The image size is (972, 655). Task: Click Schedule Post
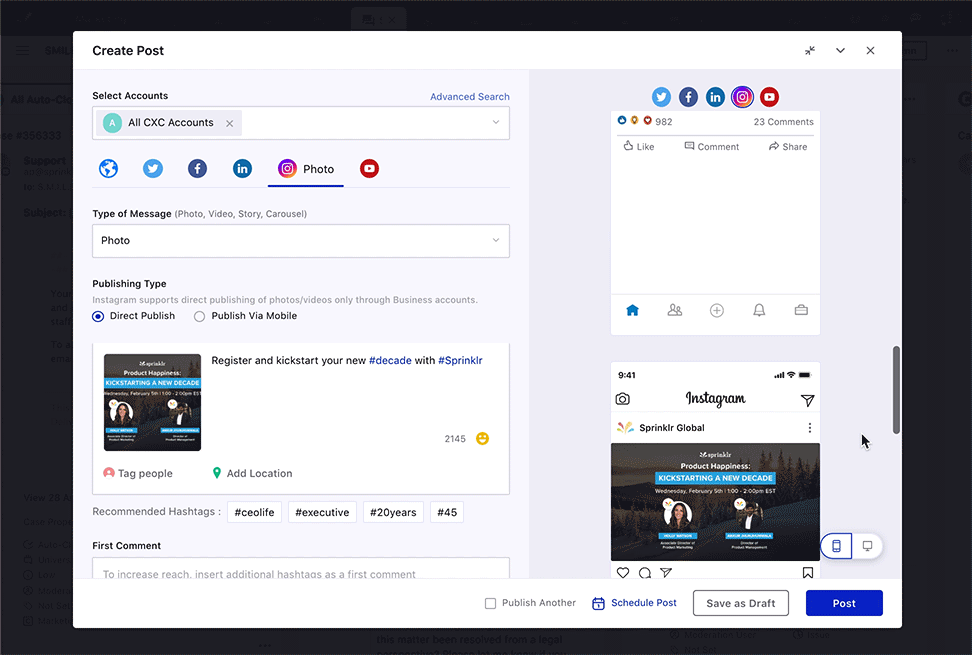pos(635,603)
